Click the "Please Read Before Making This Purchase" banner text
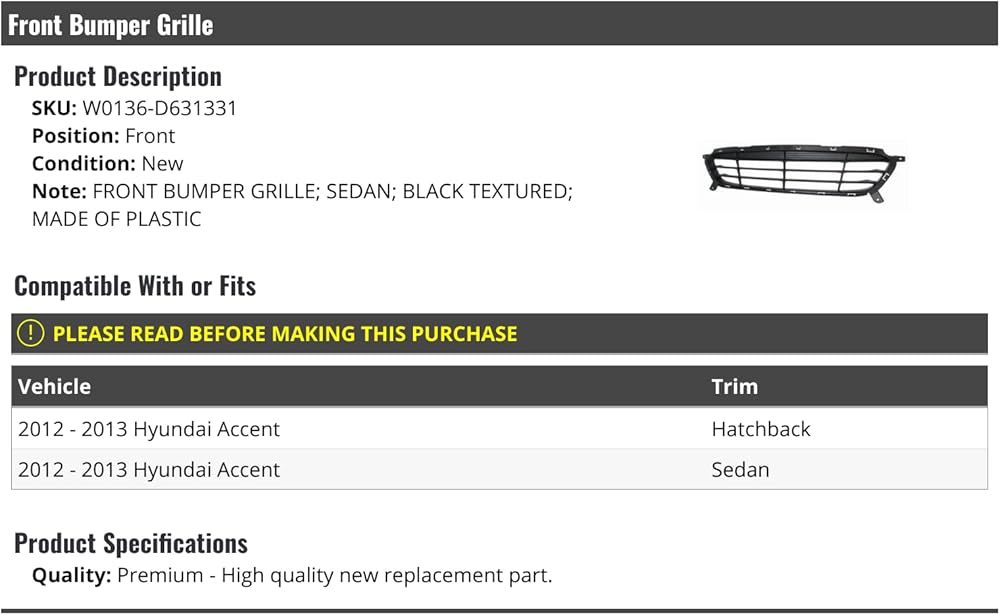The height and width of the screenshot is (615, 1000). (285, 334)
